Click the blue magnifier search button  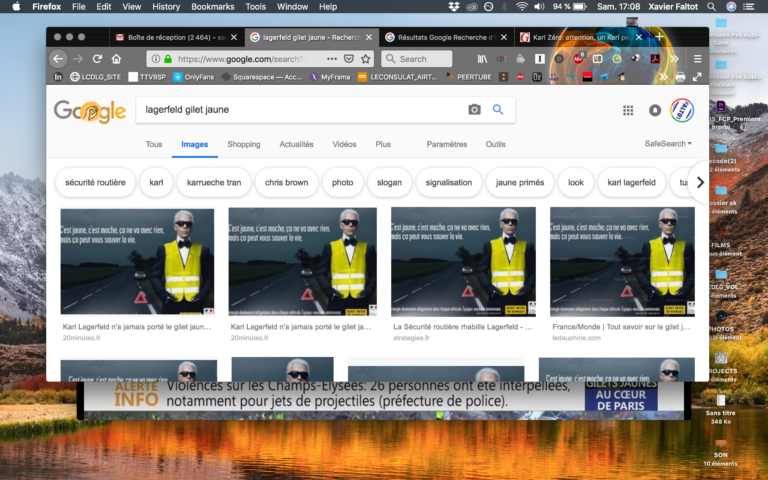click(x=498, y=110)
